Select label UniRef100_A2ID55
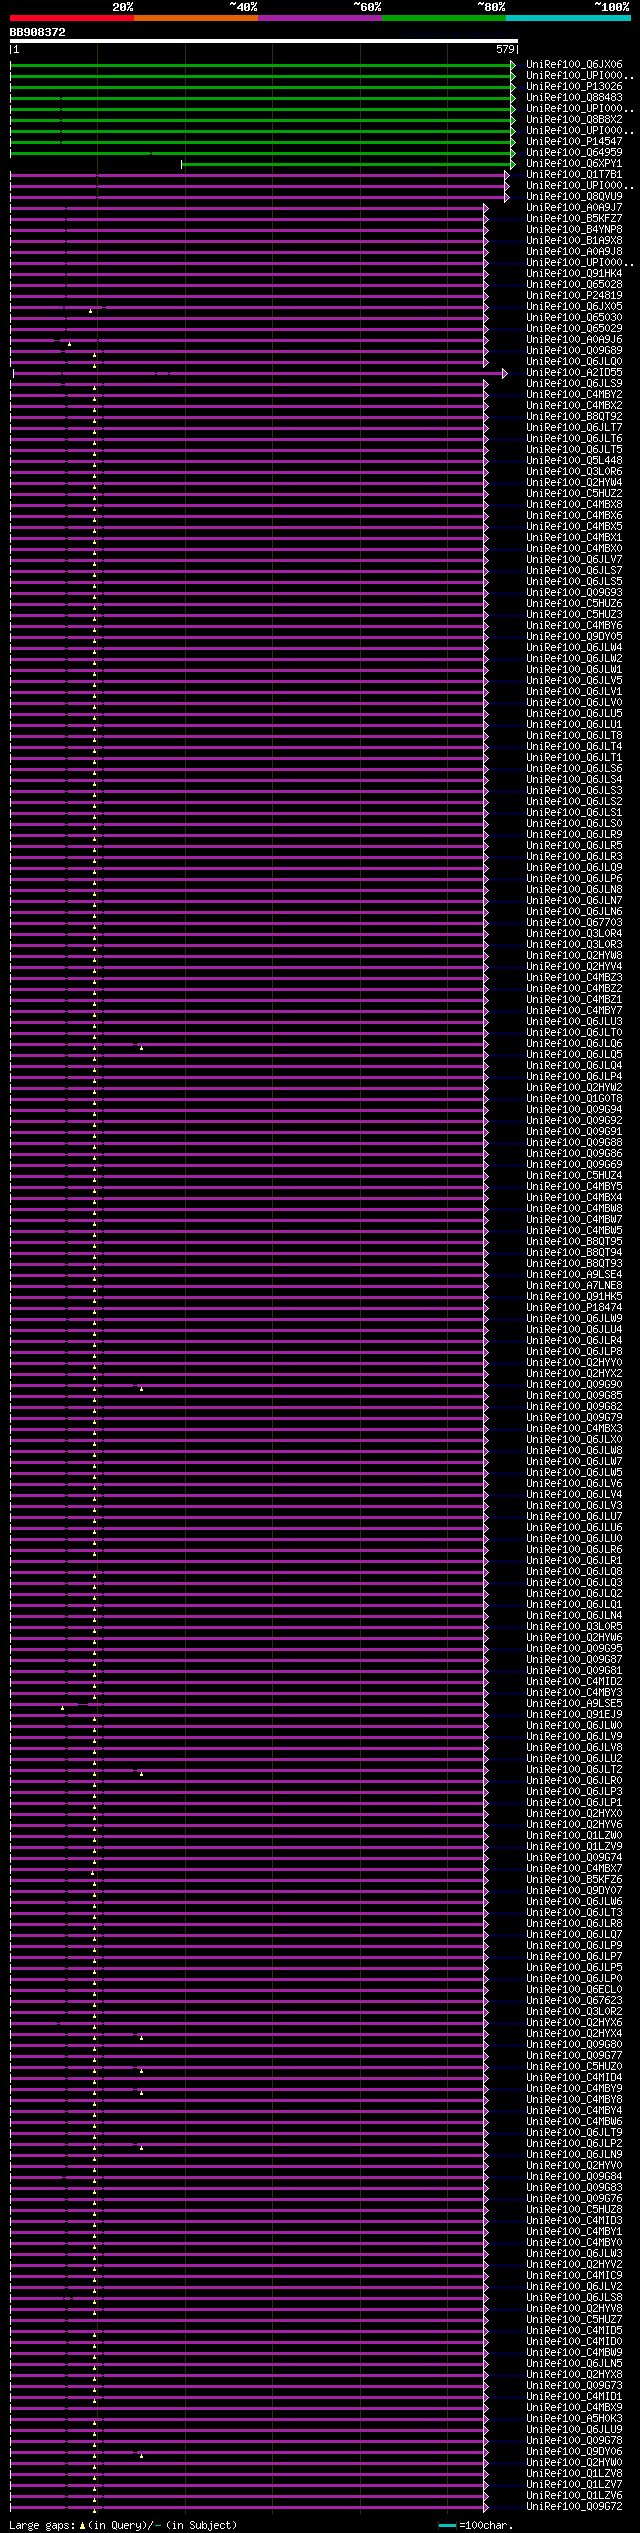The height and width of the screenshot is (2533, 640). tap(574, 373)
